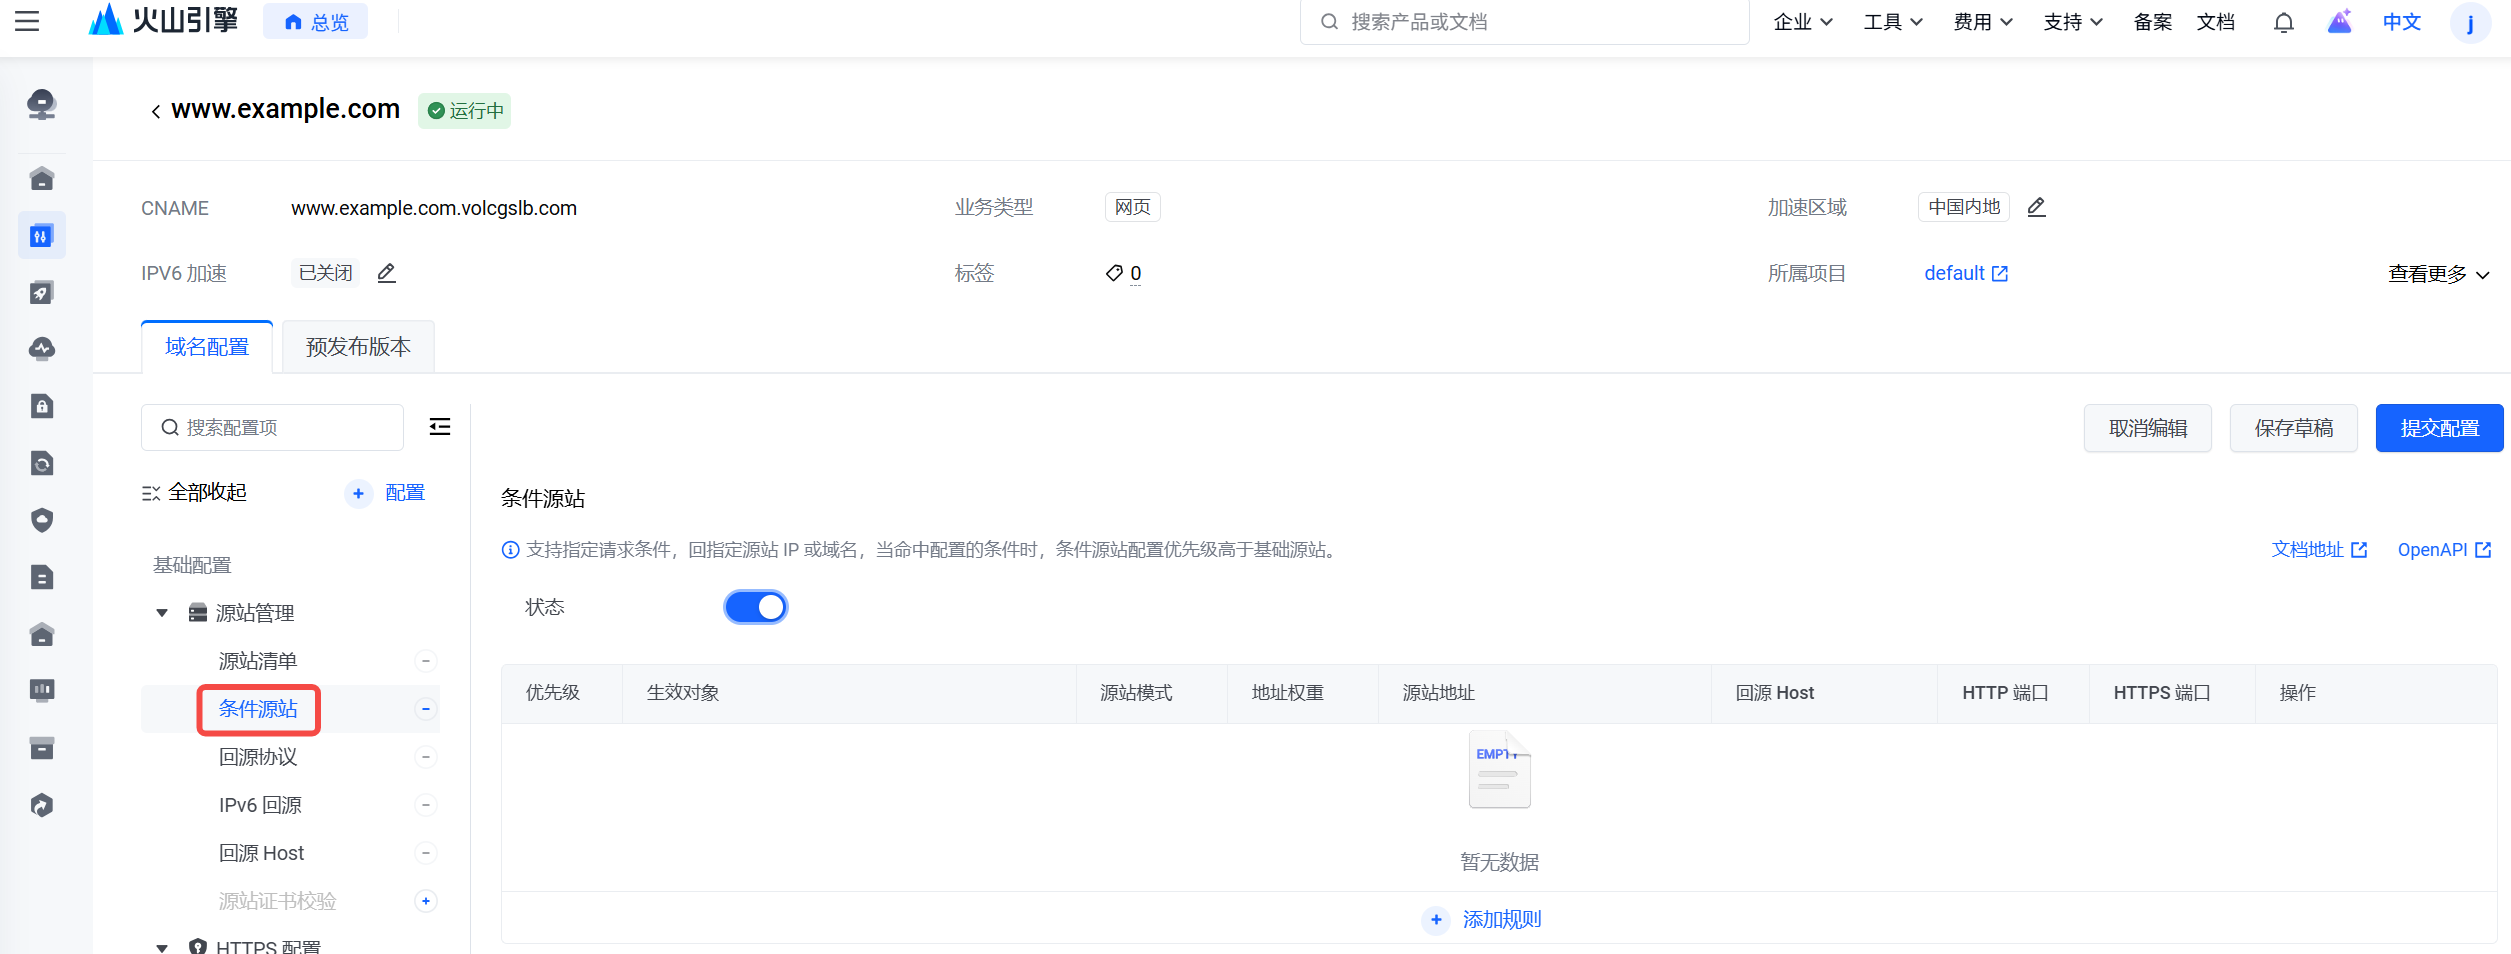Edit the IPV6 acceleration setting

click(386, 273)
